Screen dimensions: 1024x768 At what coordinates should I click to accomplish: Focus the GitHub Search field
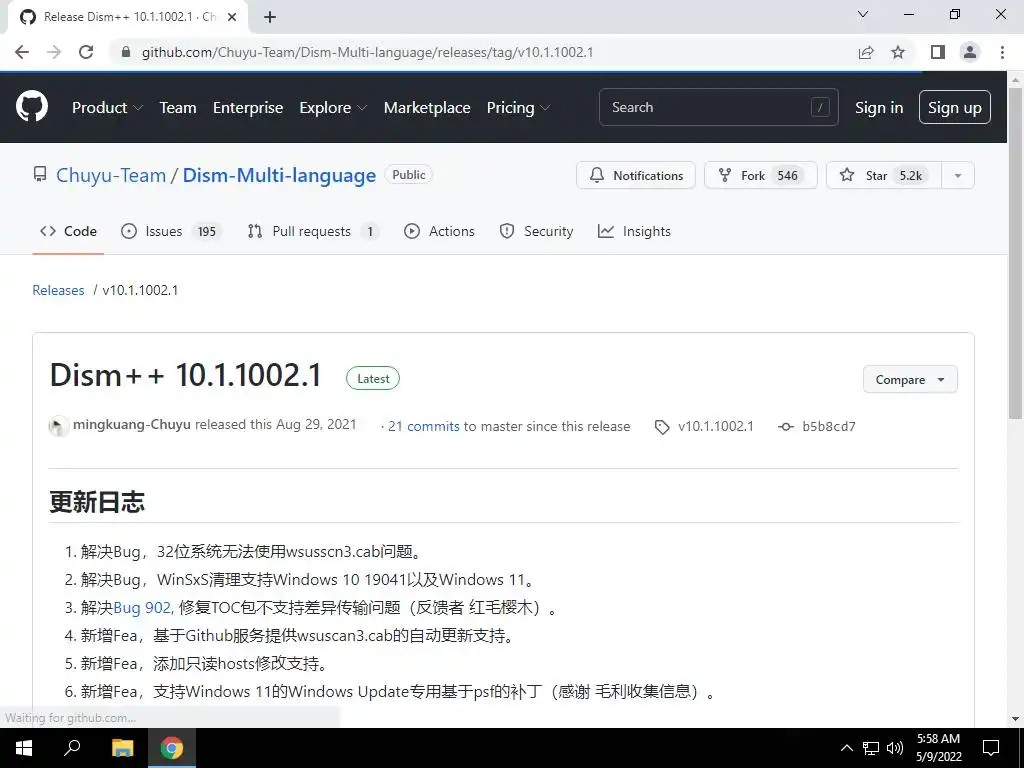718,107
